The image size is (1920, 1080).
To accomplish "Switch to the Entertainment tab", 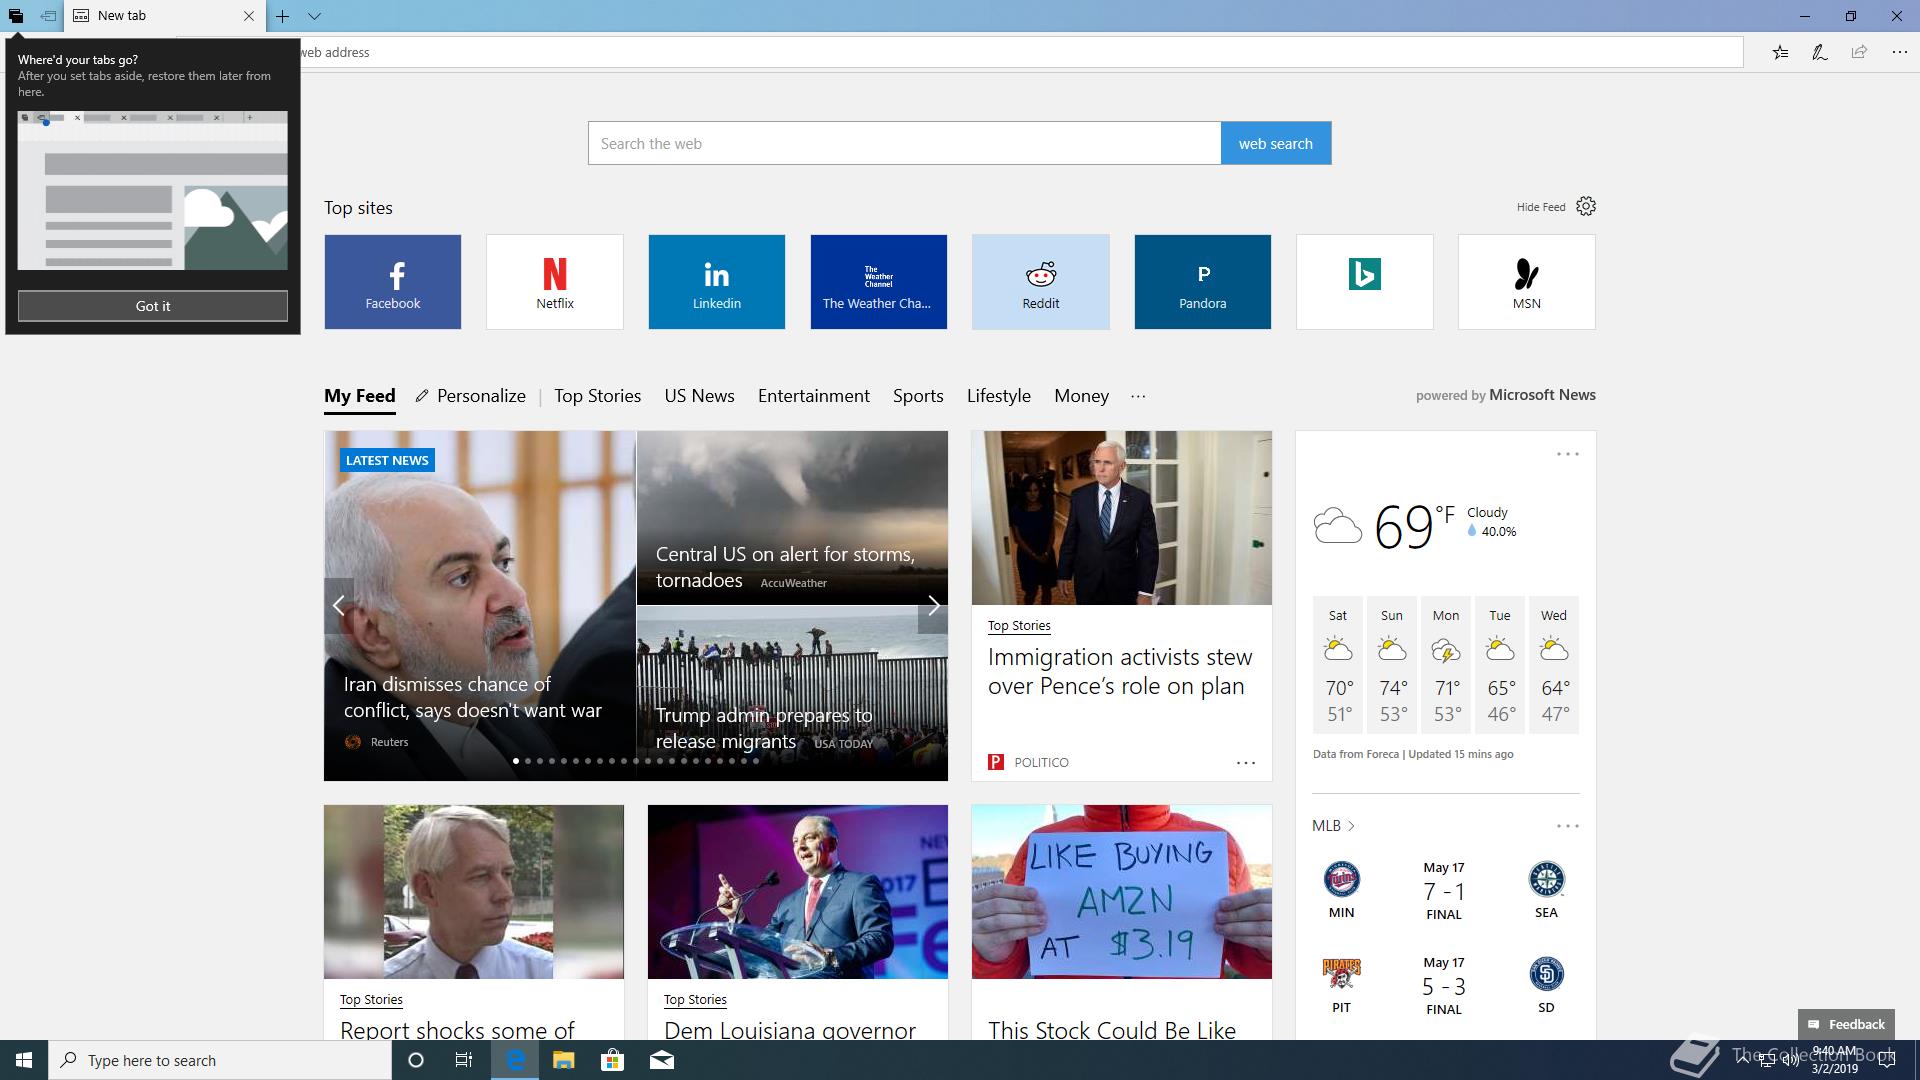I will (x=814, y=396).
